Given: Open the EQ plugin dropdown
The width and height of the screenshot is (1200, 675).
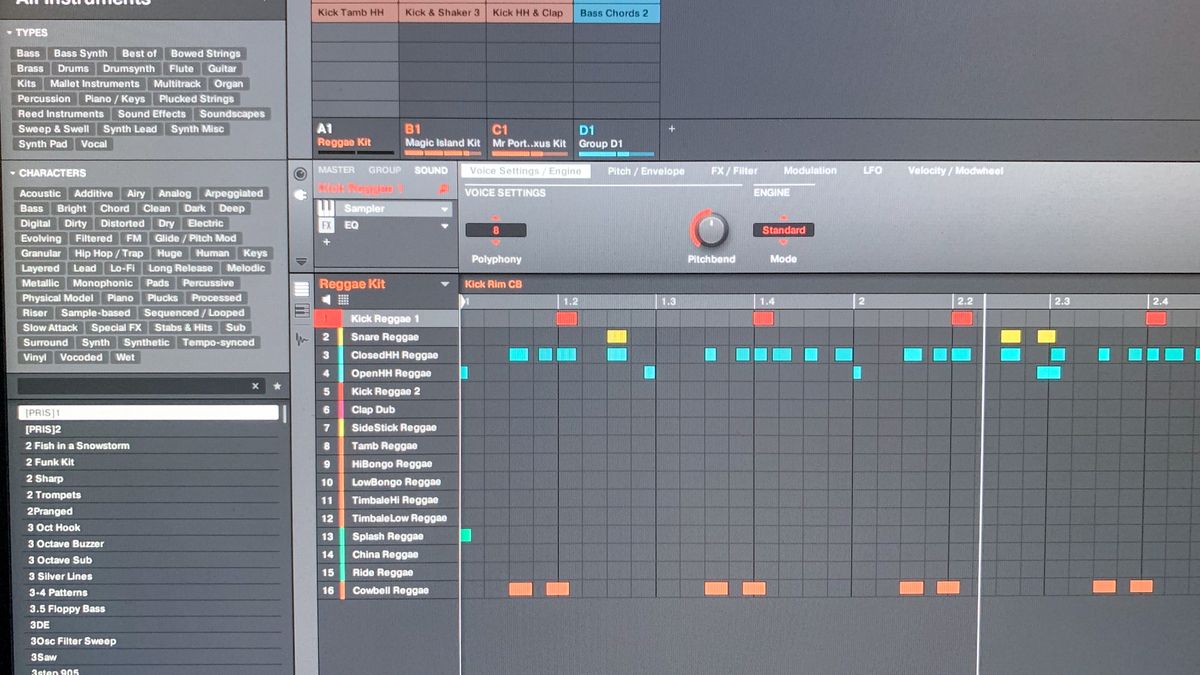Looking at the screenshot, I should [443, 226].
